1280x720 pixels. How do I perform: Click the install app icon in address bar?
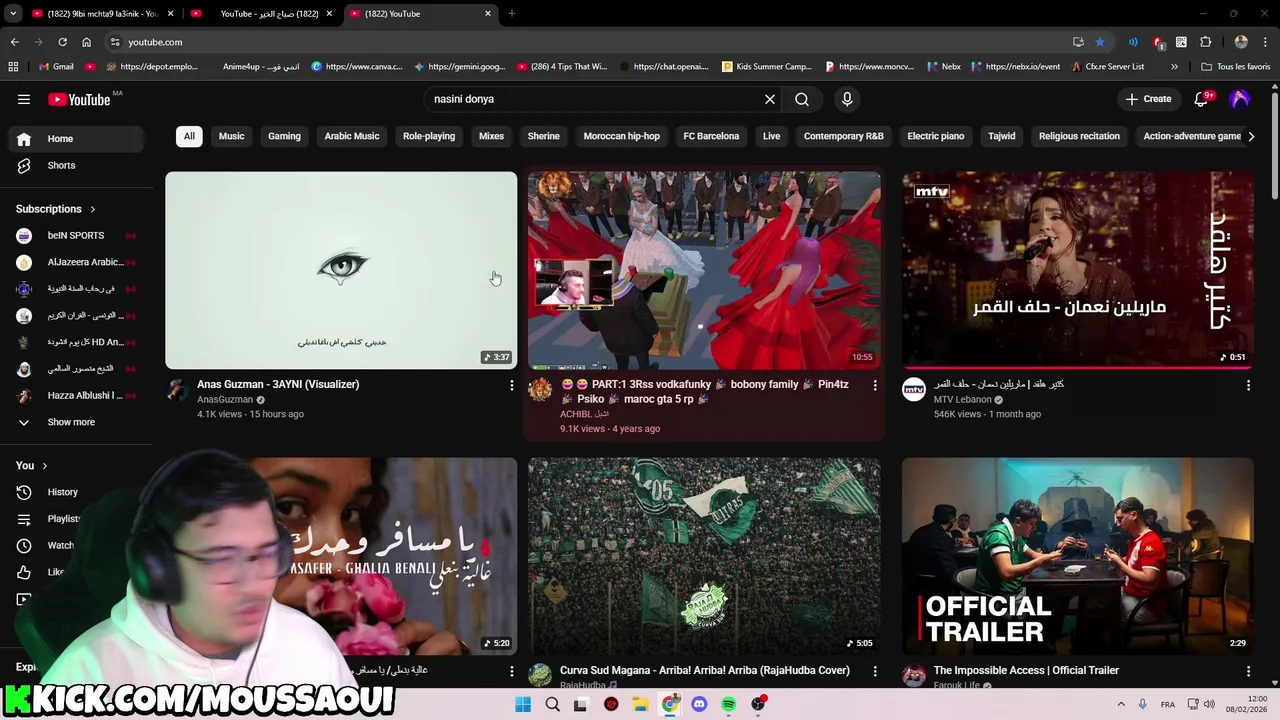pyautogui.click(x=1078, y=42)
